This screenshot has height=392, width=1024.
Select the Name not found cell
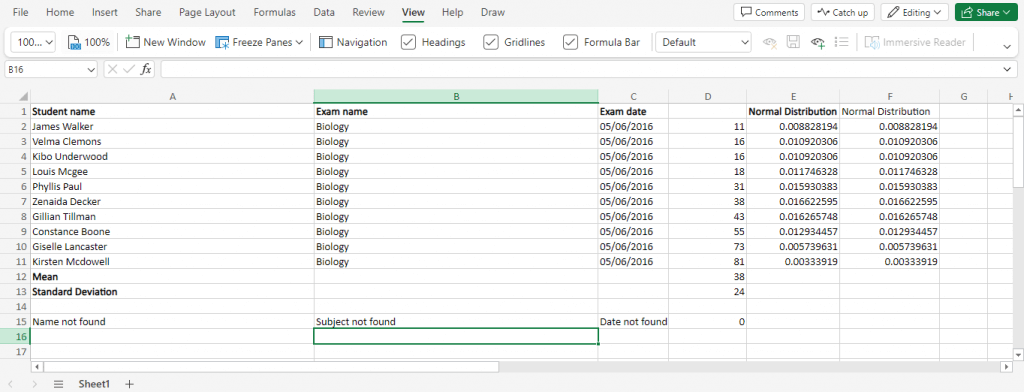pyautogui.click(x=172, y=322)
